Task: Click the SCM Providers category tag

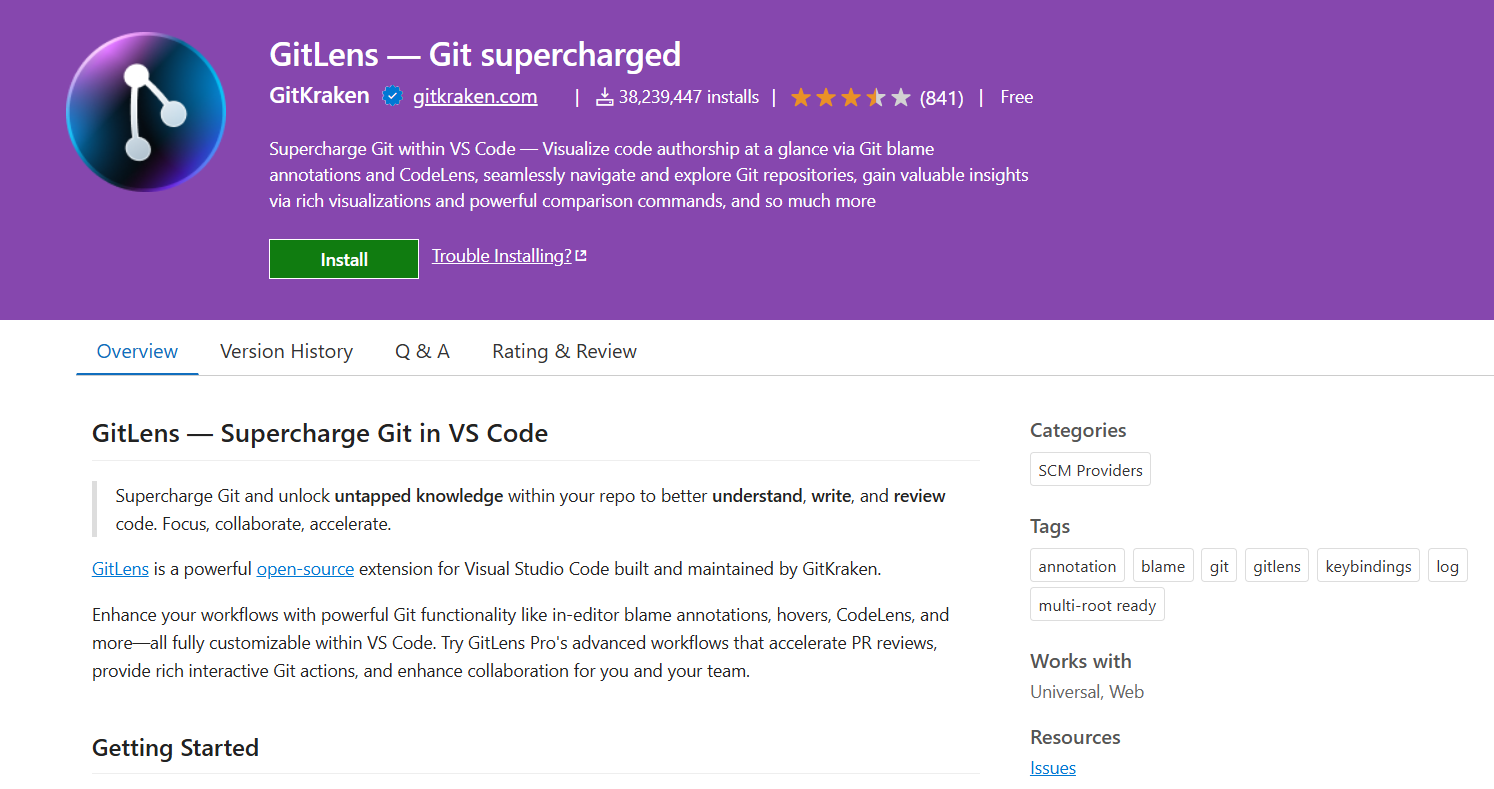Action: 1090,470
